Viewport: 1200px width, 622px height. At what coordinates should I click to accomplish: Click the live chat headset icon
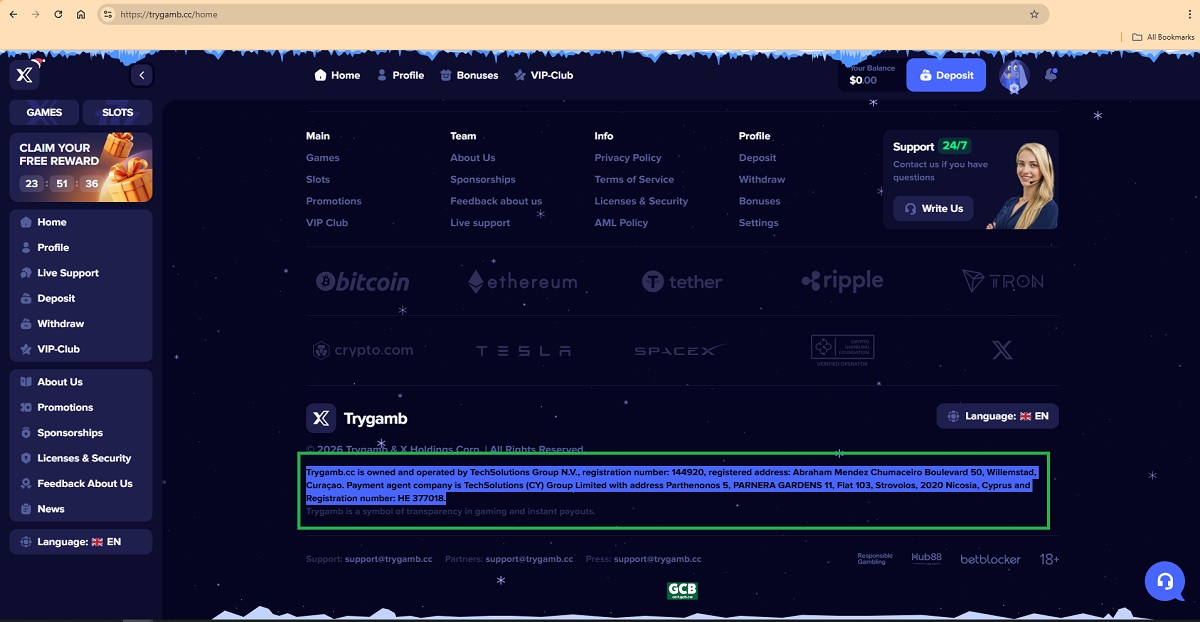pos(1164,581)
